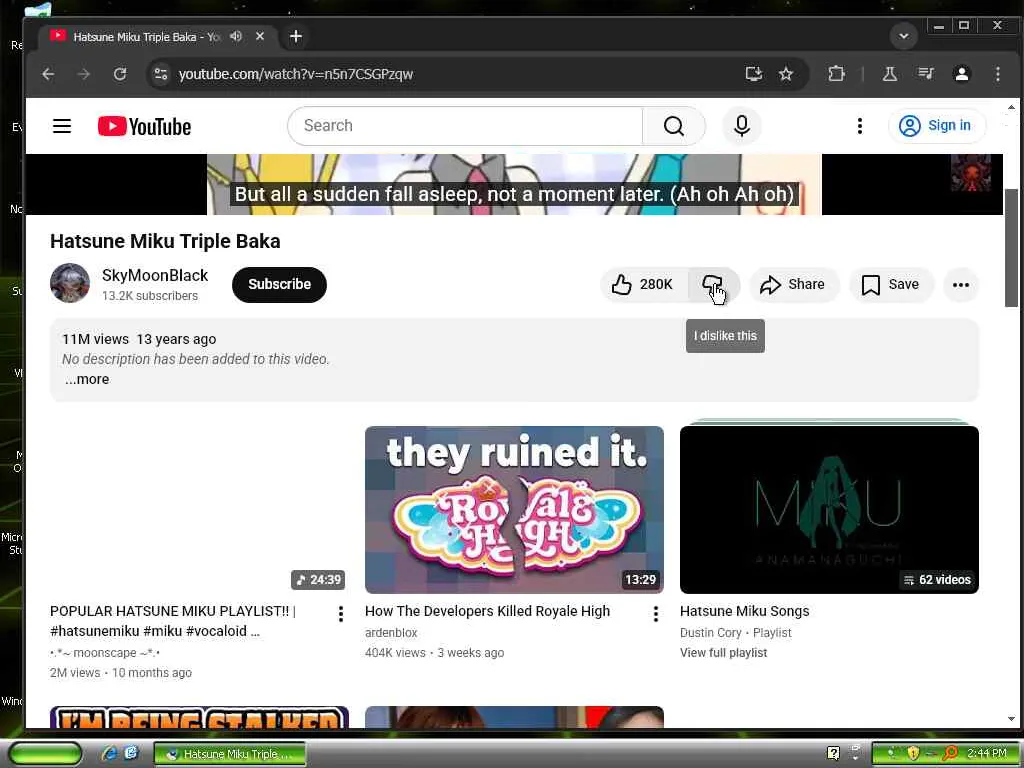This screenshot has width=1024, height=768.
Task: View site information icon in address bar
Action: point(161,74)
